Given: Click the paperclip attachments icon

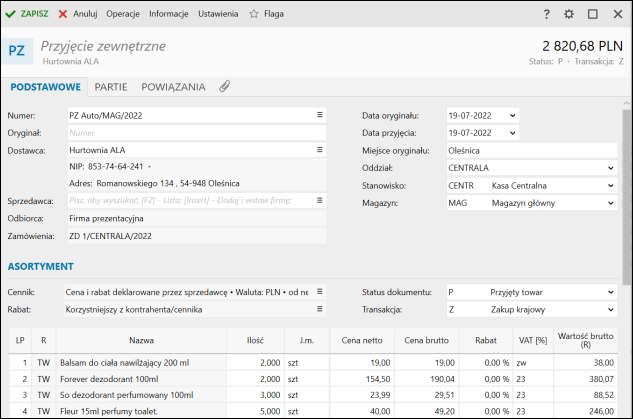Looking at the screenshot, I should pyautogui.click(x=225, y=87).
